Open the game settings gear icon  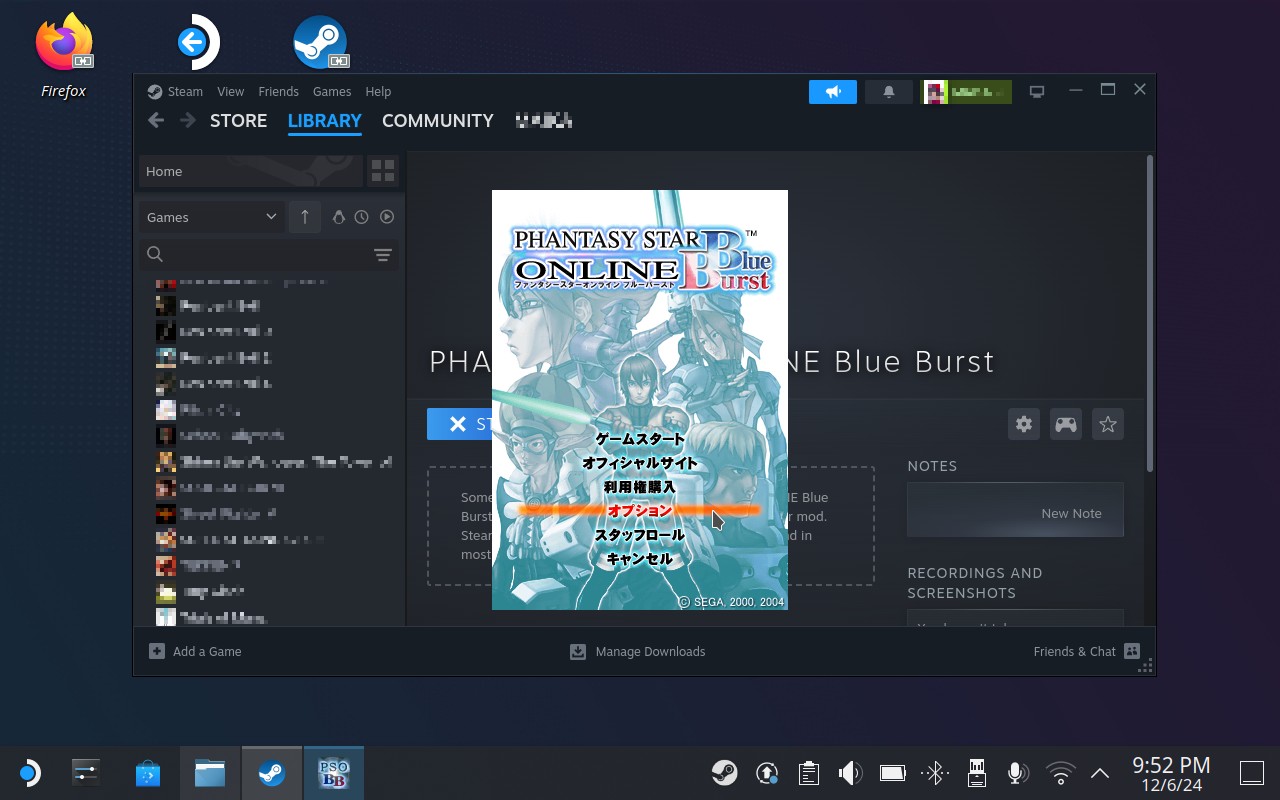(1023, 424)
